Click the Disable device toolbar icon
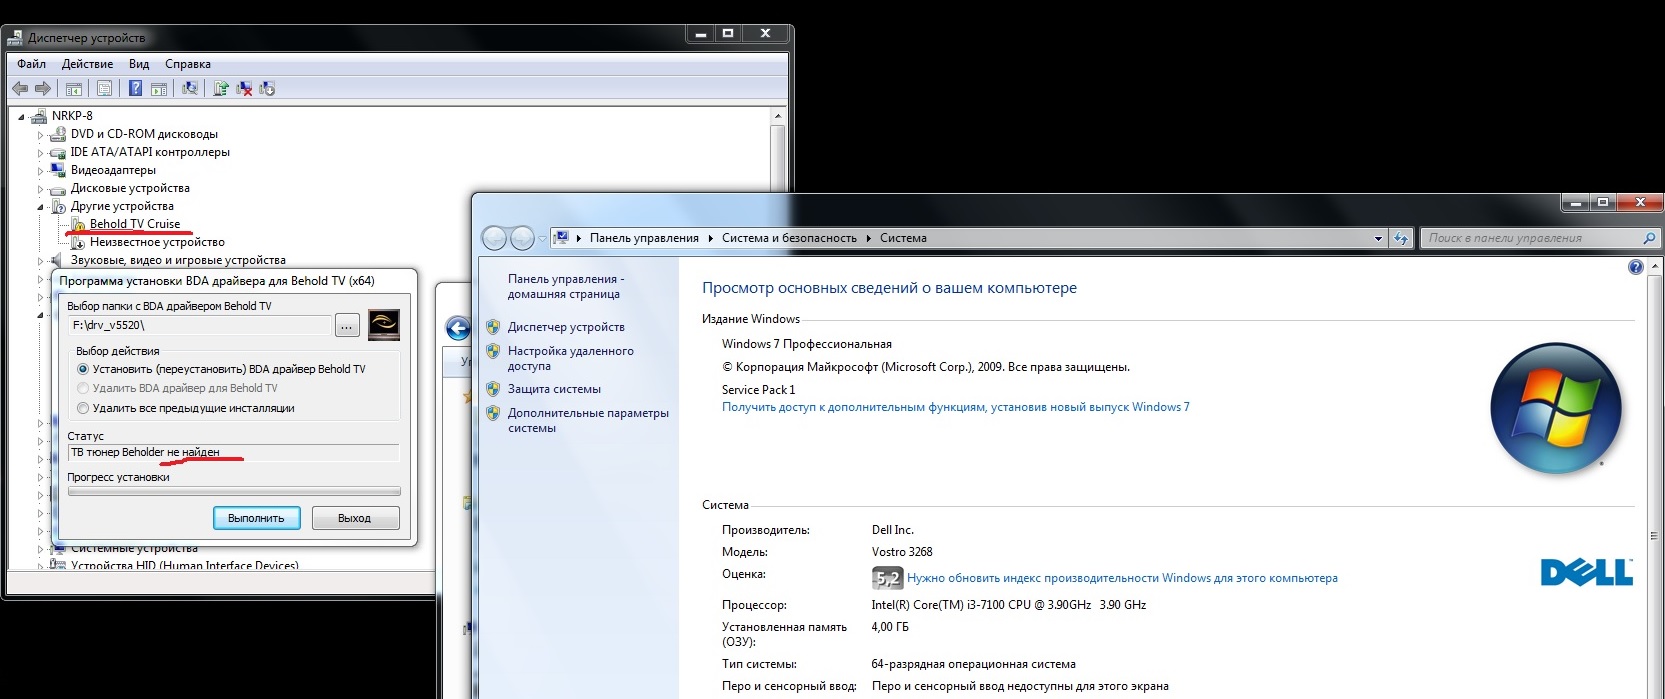 click(x=267, y=89)
